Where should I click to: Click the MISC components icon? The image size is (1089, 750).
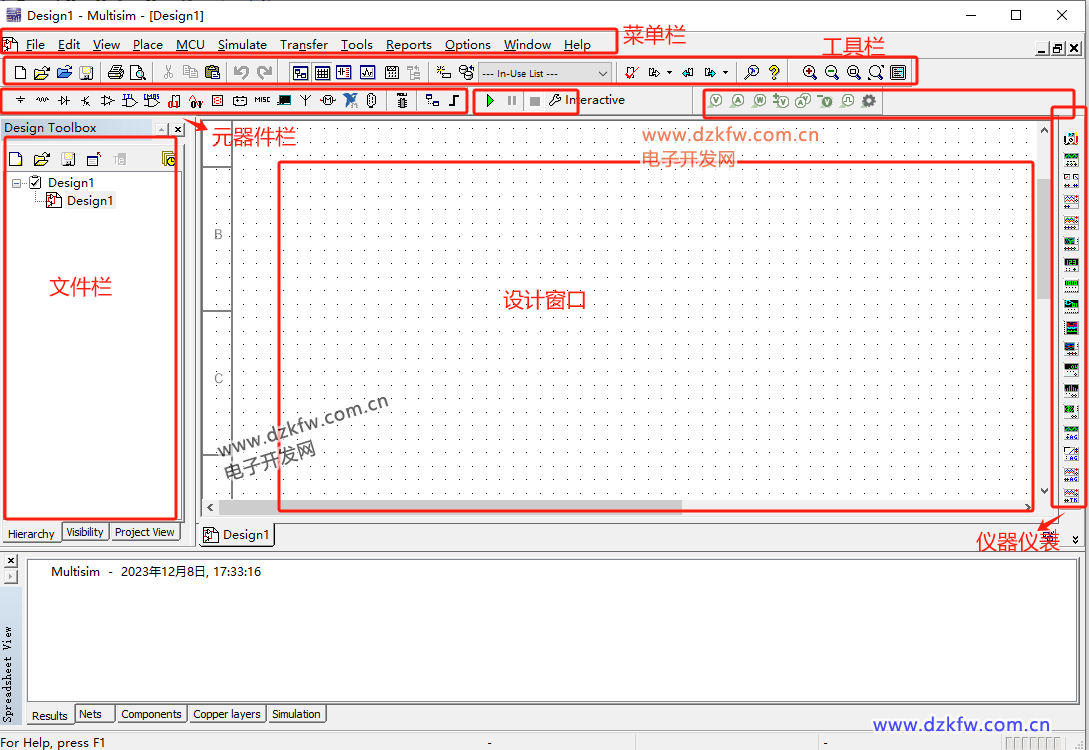pyautogui.click(x=262, y=101)
